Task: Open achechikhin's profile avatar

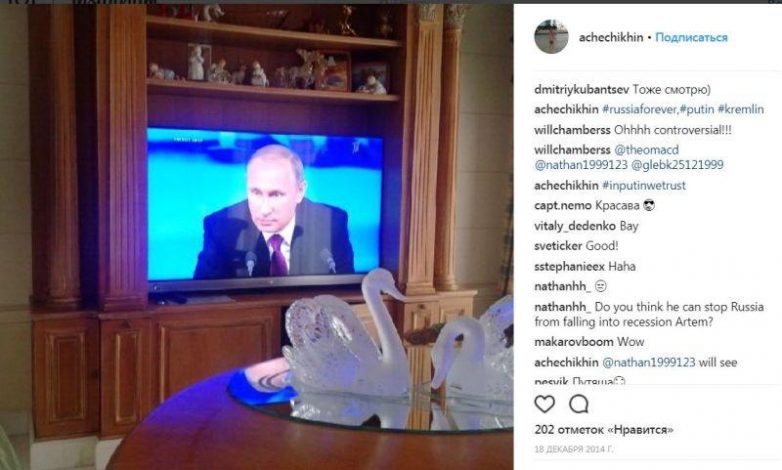Action: [x=551, y=36]
